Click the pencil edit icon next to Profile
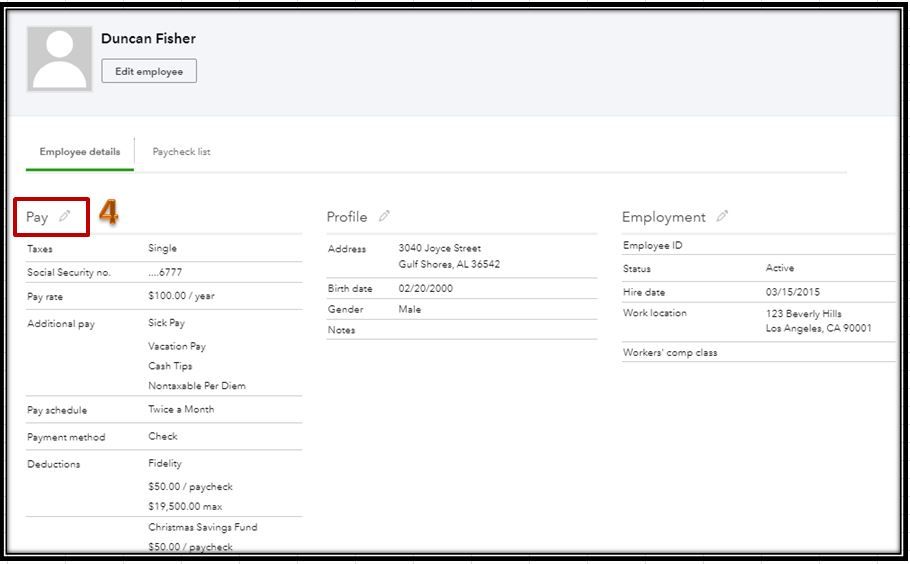910x564 pixels. [384, 216]
